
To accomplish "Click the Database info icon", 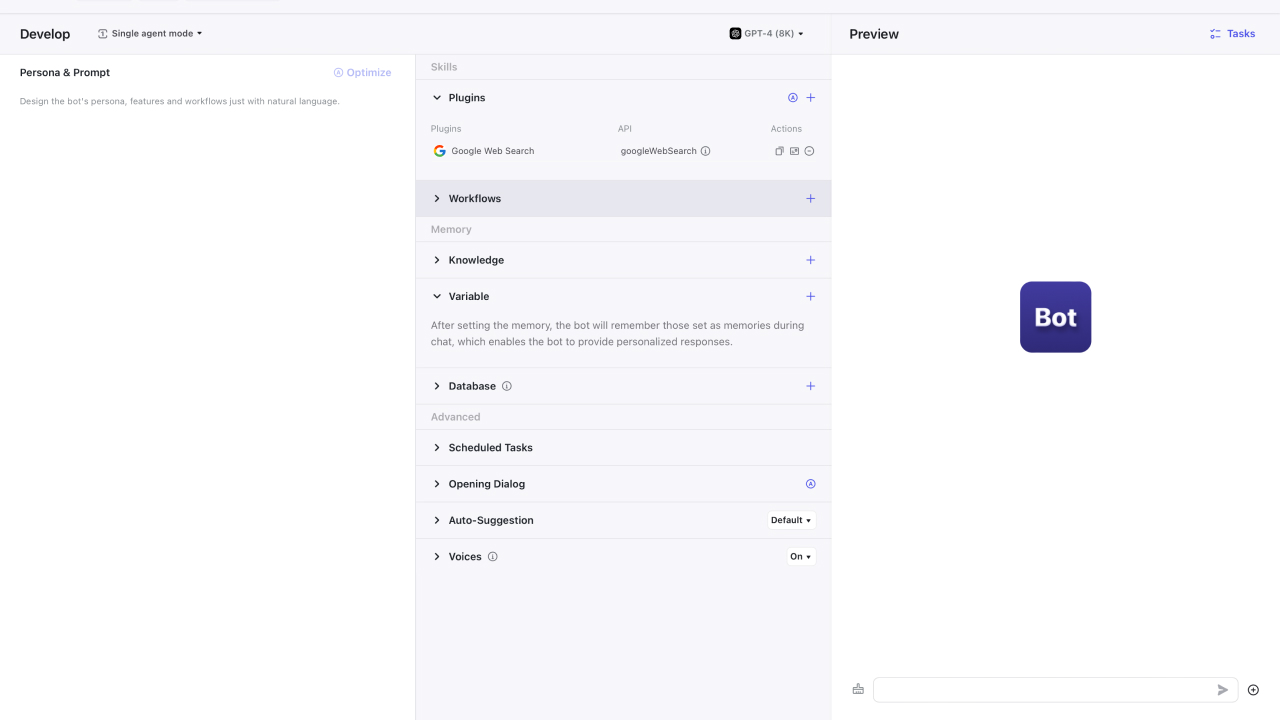I will [x=507, y=386].
